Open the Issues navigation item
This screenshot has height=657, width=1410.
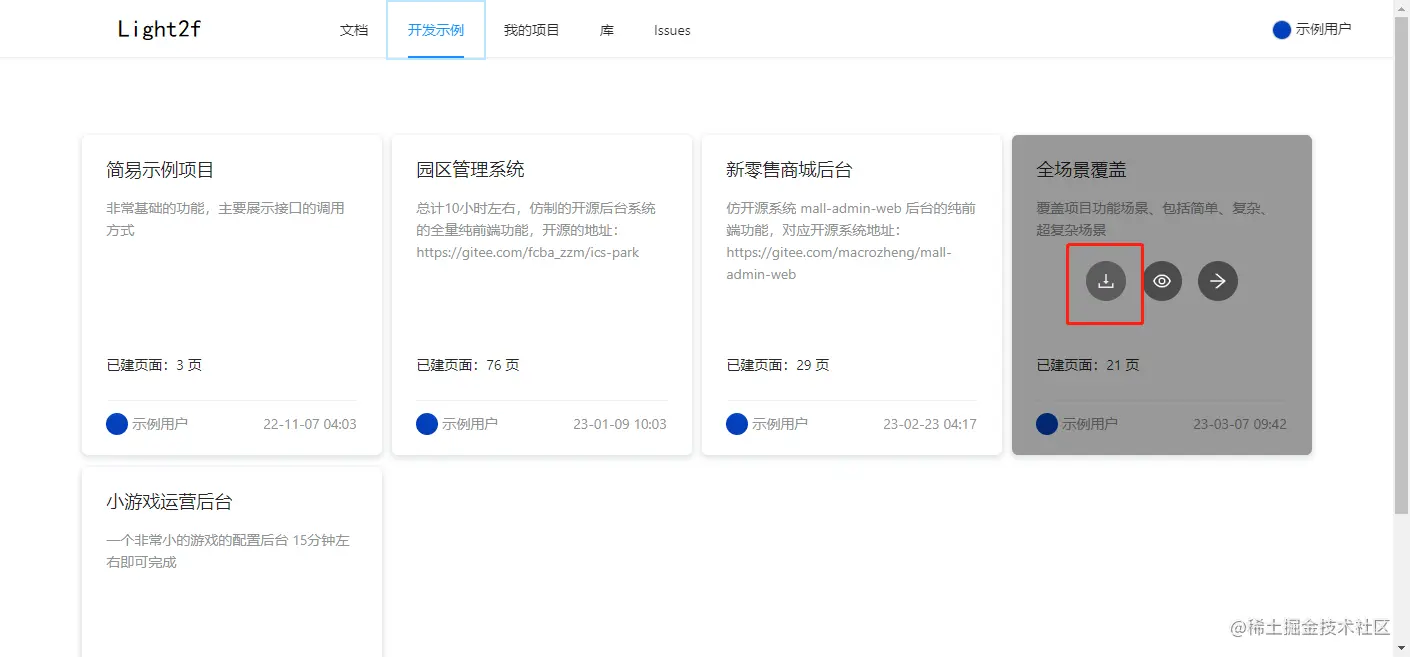pyautogui.click(x=672, y=30)
